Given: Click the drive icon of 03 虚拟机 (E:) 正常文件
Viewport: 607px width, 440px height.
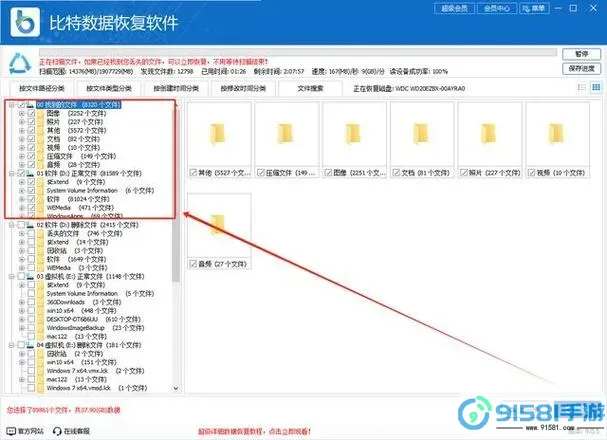Looking at the screenshot, I should tap(30, 276).
